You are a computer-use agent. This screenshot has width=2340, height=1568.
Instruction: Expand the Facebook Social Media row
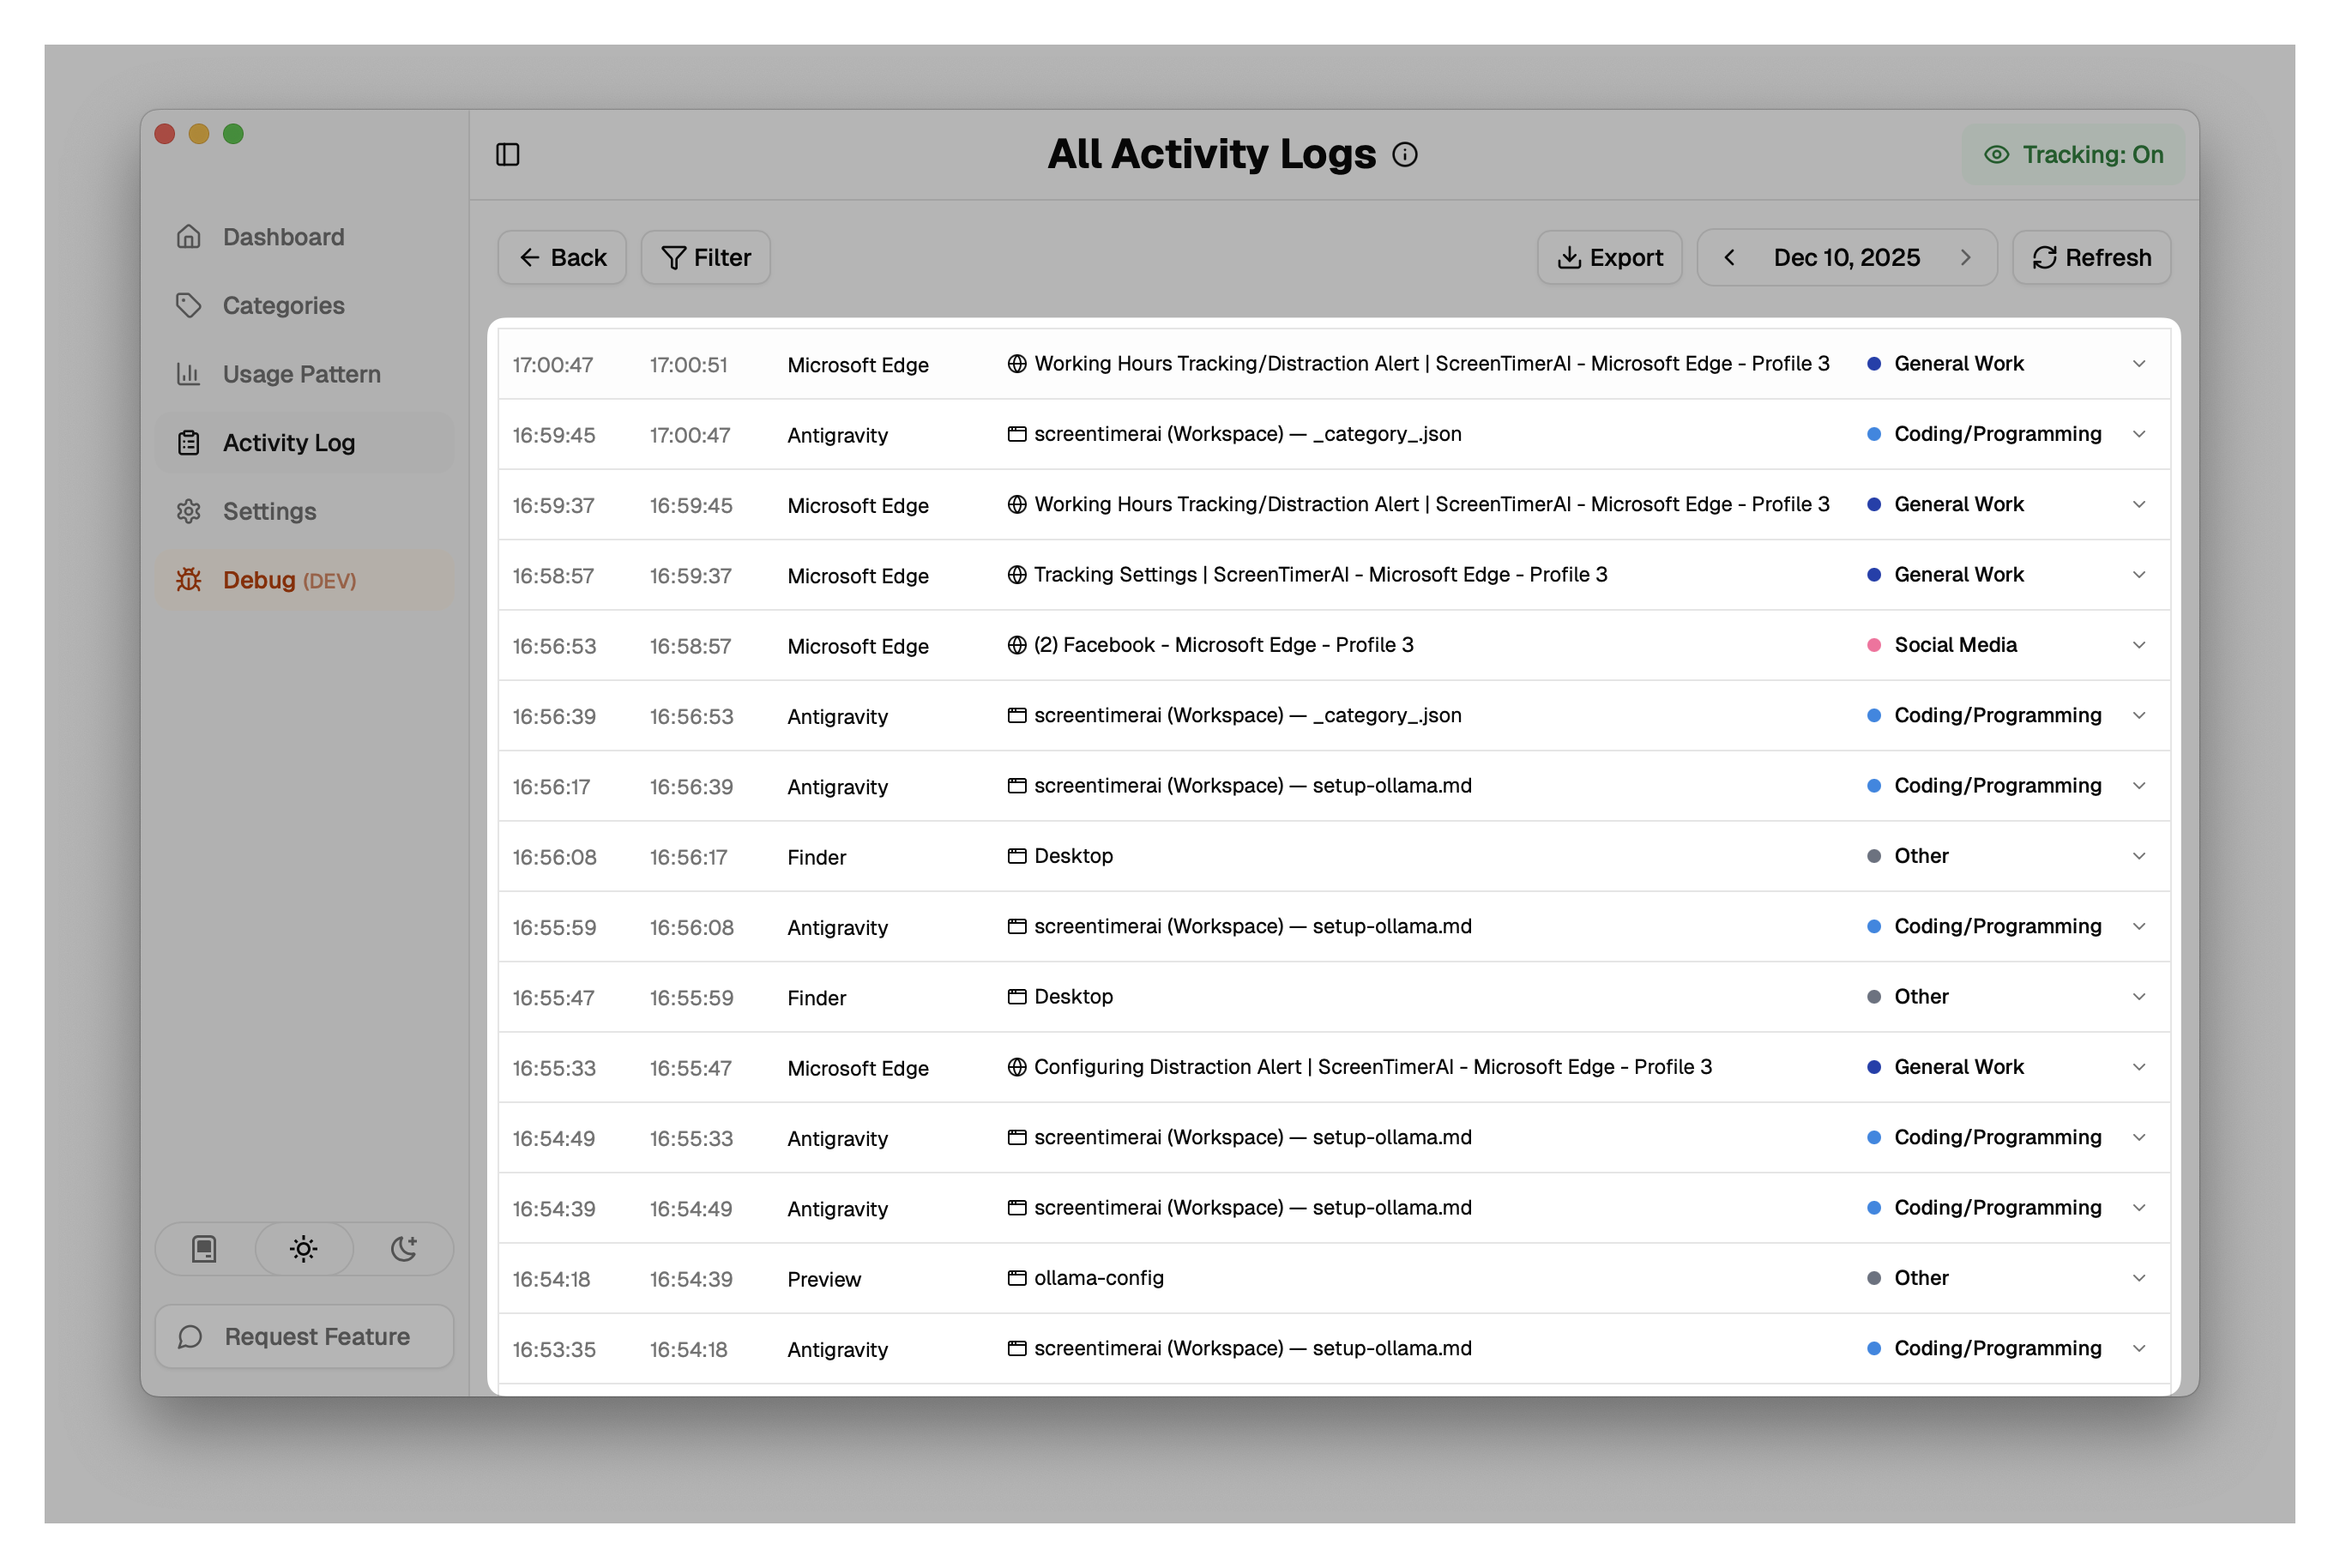[2139, 645]
